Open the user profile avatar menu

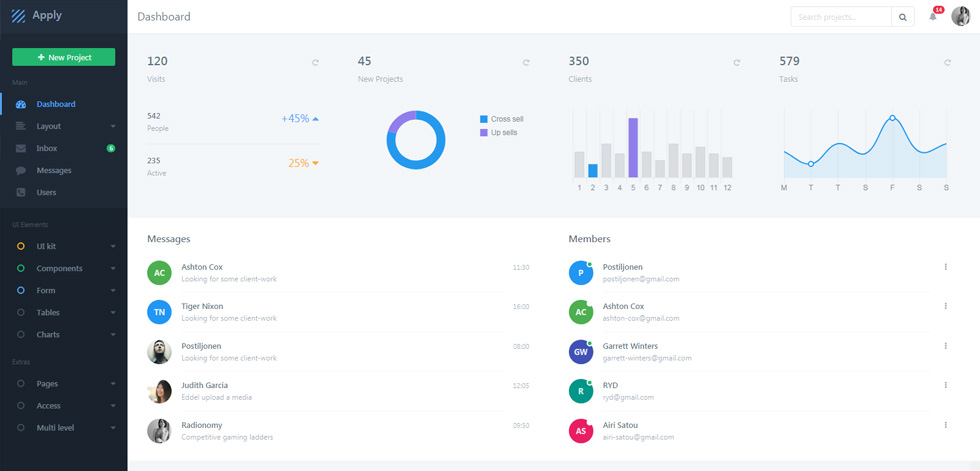click(961, 16)
